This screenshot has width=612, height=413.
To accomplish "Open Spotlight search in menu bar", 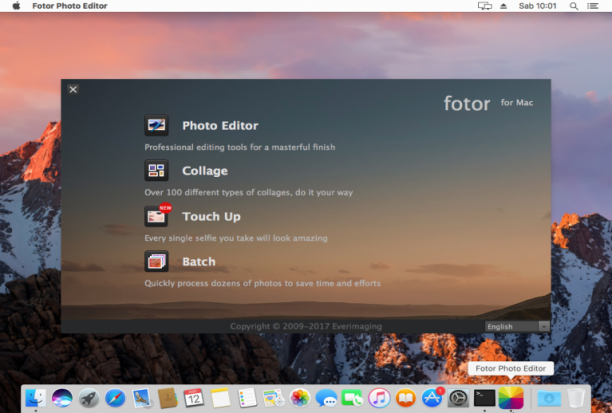I will click(573, 6).
